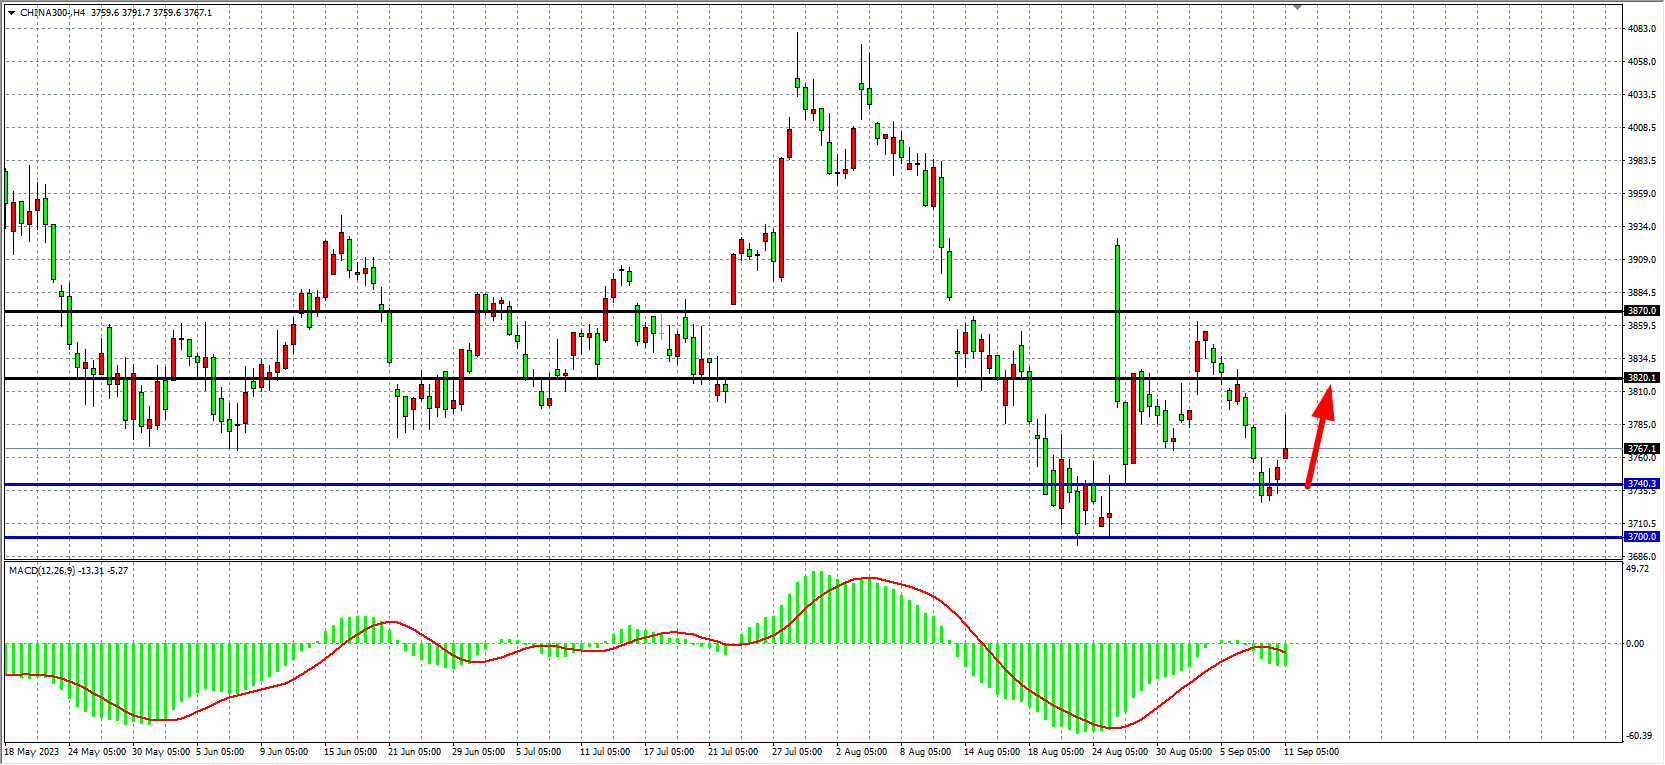Click the 4083.0 price scale value
Image resolution: width=1665 pixels, height=765 pixels.
[1642, 29]
